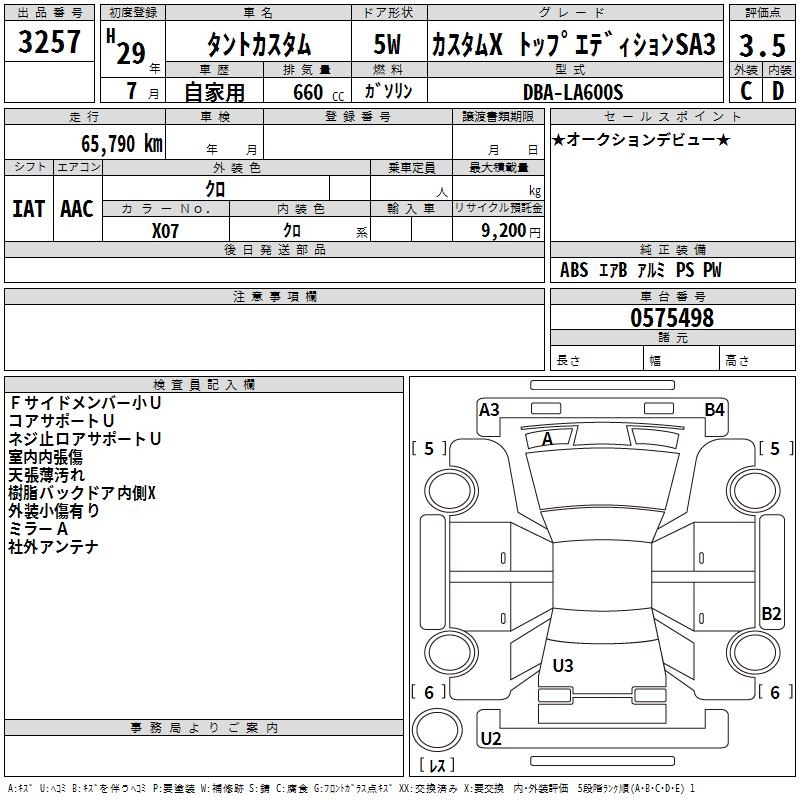
Task: Select PW in the 純正装備 list
Action: (x=712, y=270)
